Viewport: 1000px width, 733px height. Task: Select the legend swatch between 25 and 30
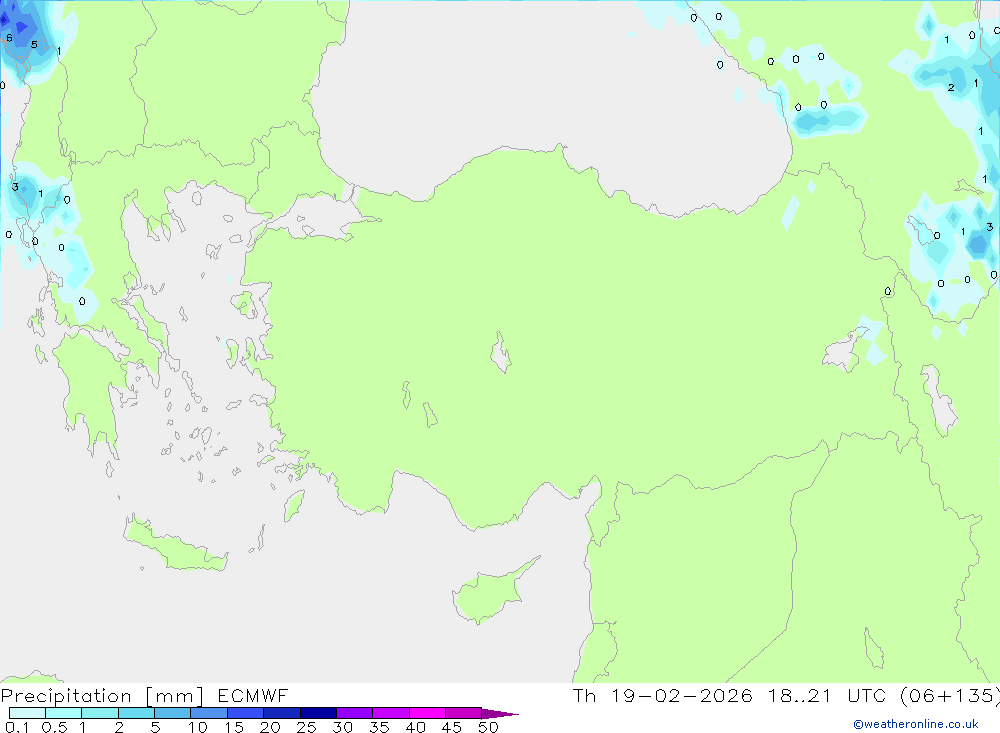318,713
